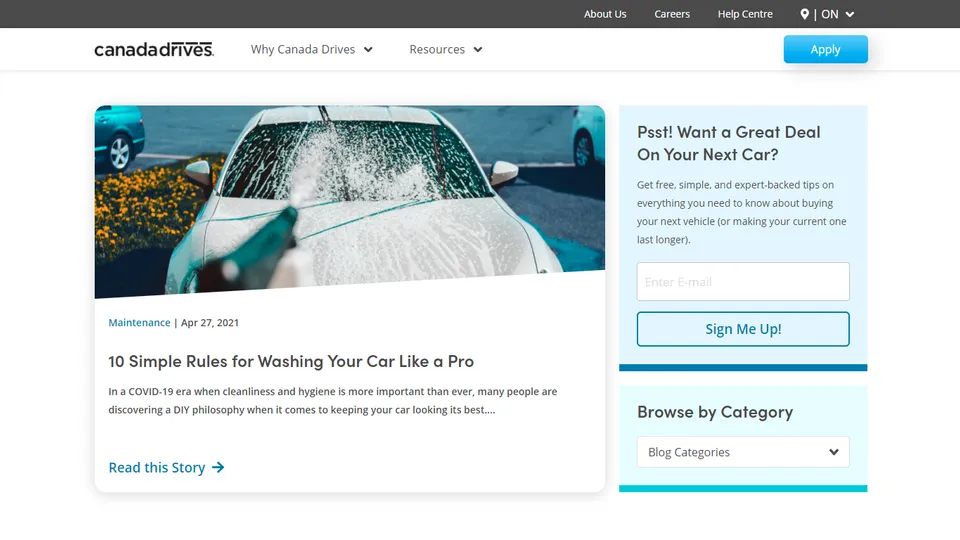Open the Maintenance category link
Viewport: 960px width, 540px height.
click(x=139, y=323)
